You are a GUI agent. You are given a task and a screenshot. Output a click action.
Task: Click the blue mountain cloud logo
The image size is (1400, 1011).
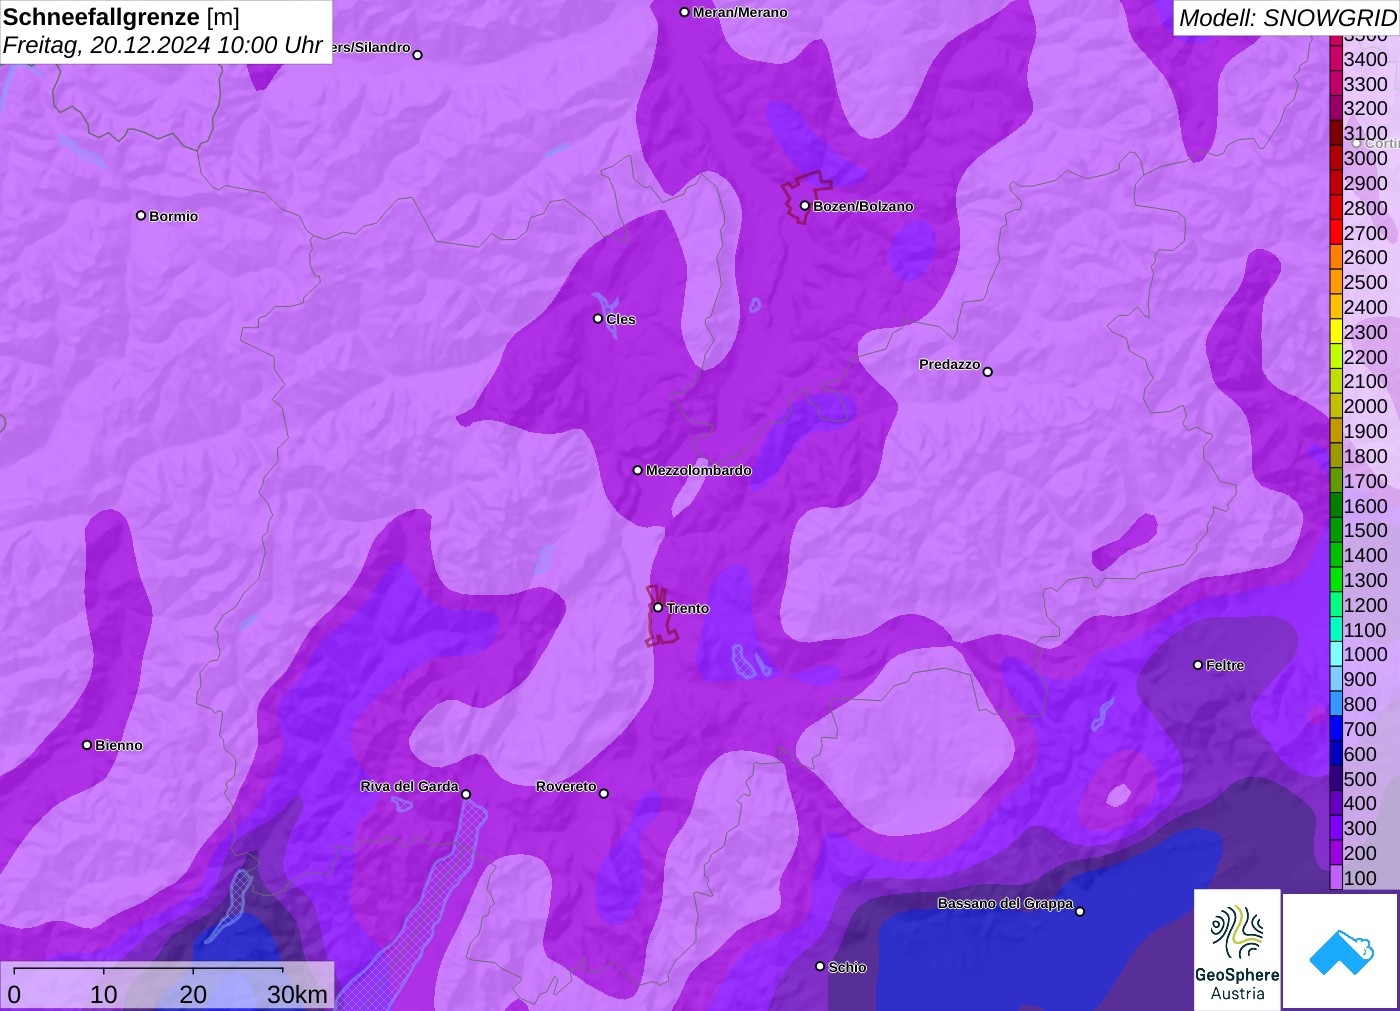coord(1340,951)
